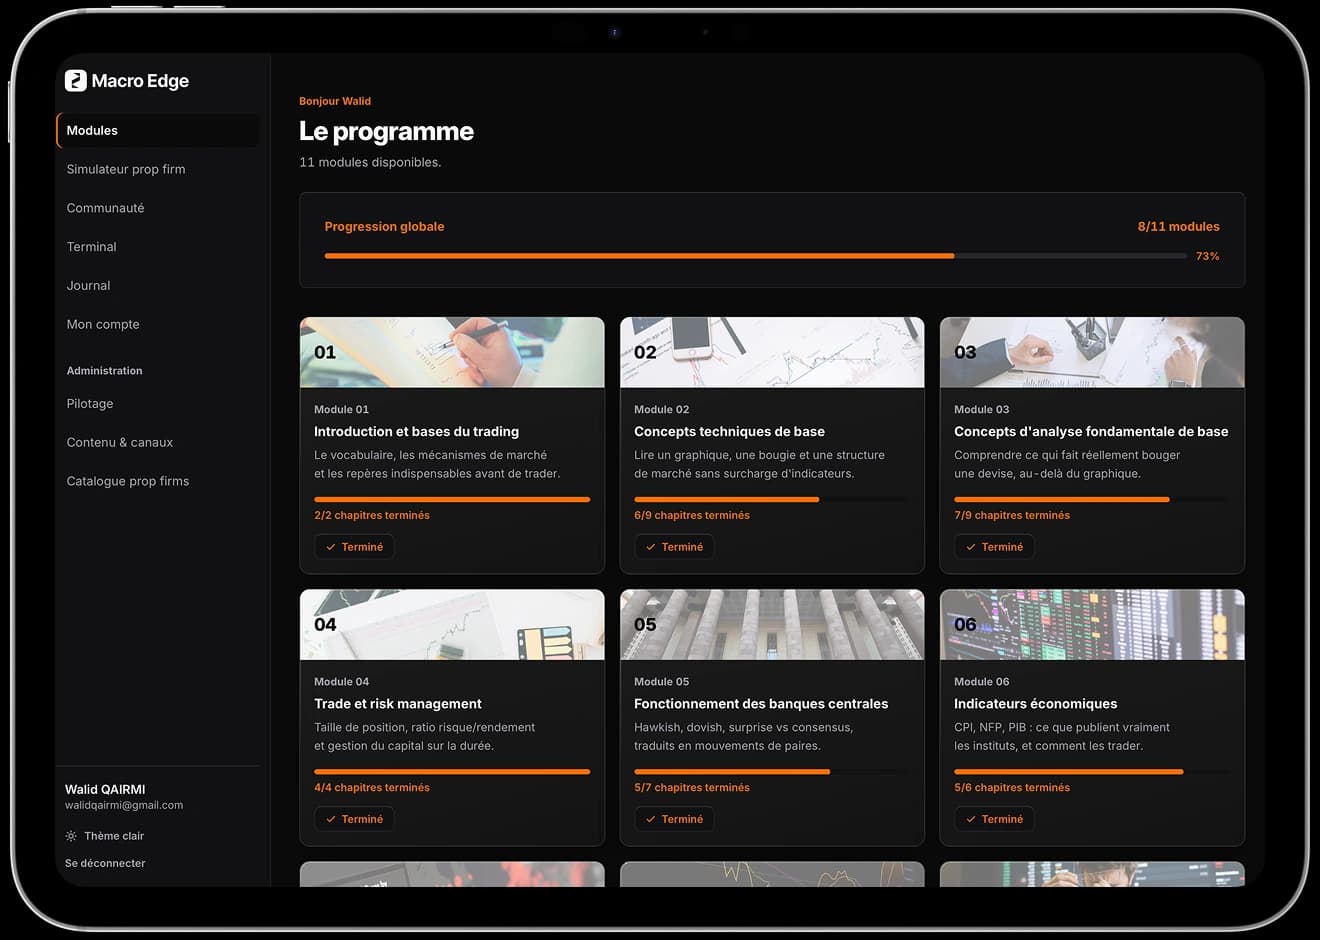Click '4/4 chapitres terminés' text

372,788
